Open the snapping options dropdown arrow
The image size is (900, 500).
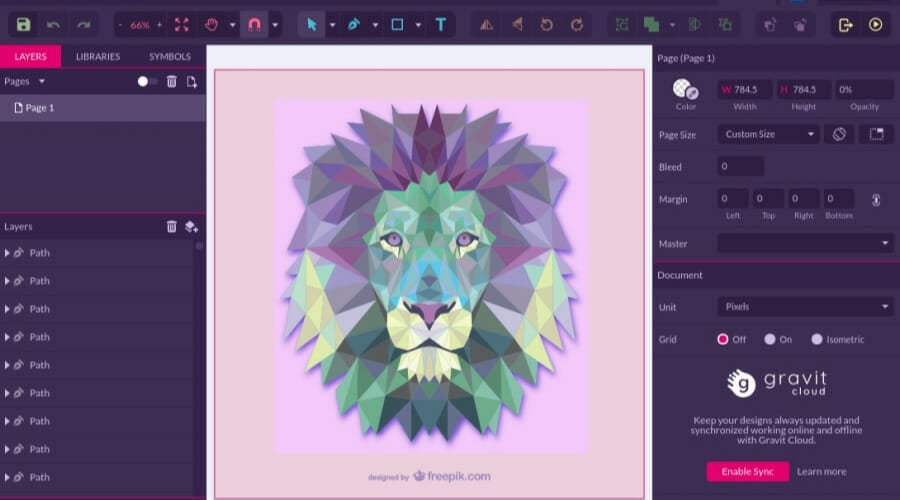click(275, 25)
